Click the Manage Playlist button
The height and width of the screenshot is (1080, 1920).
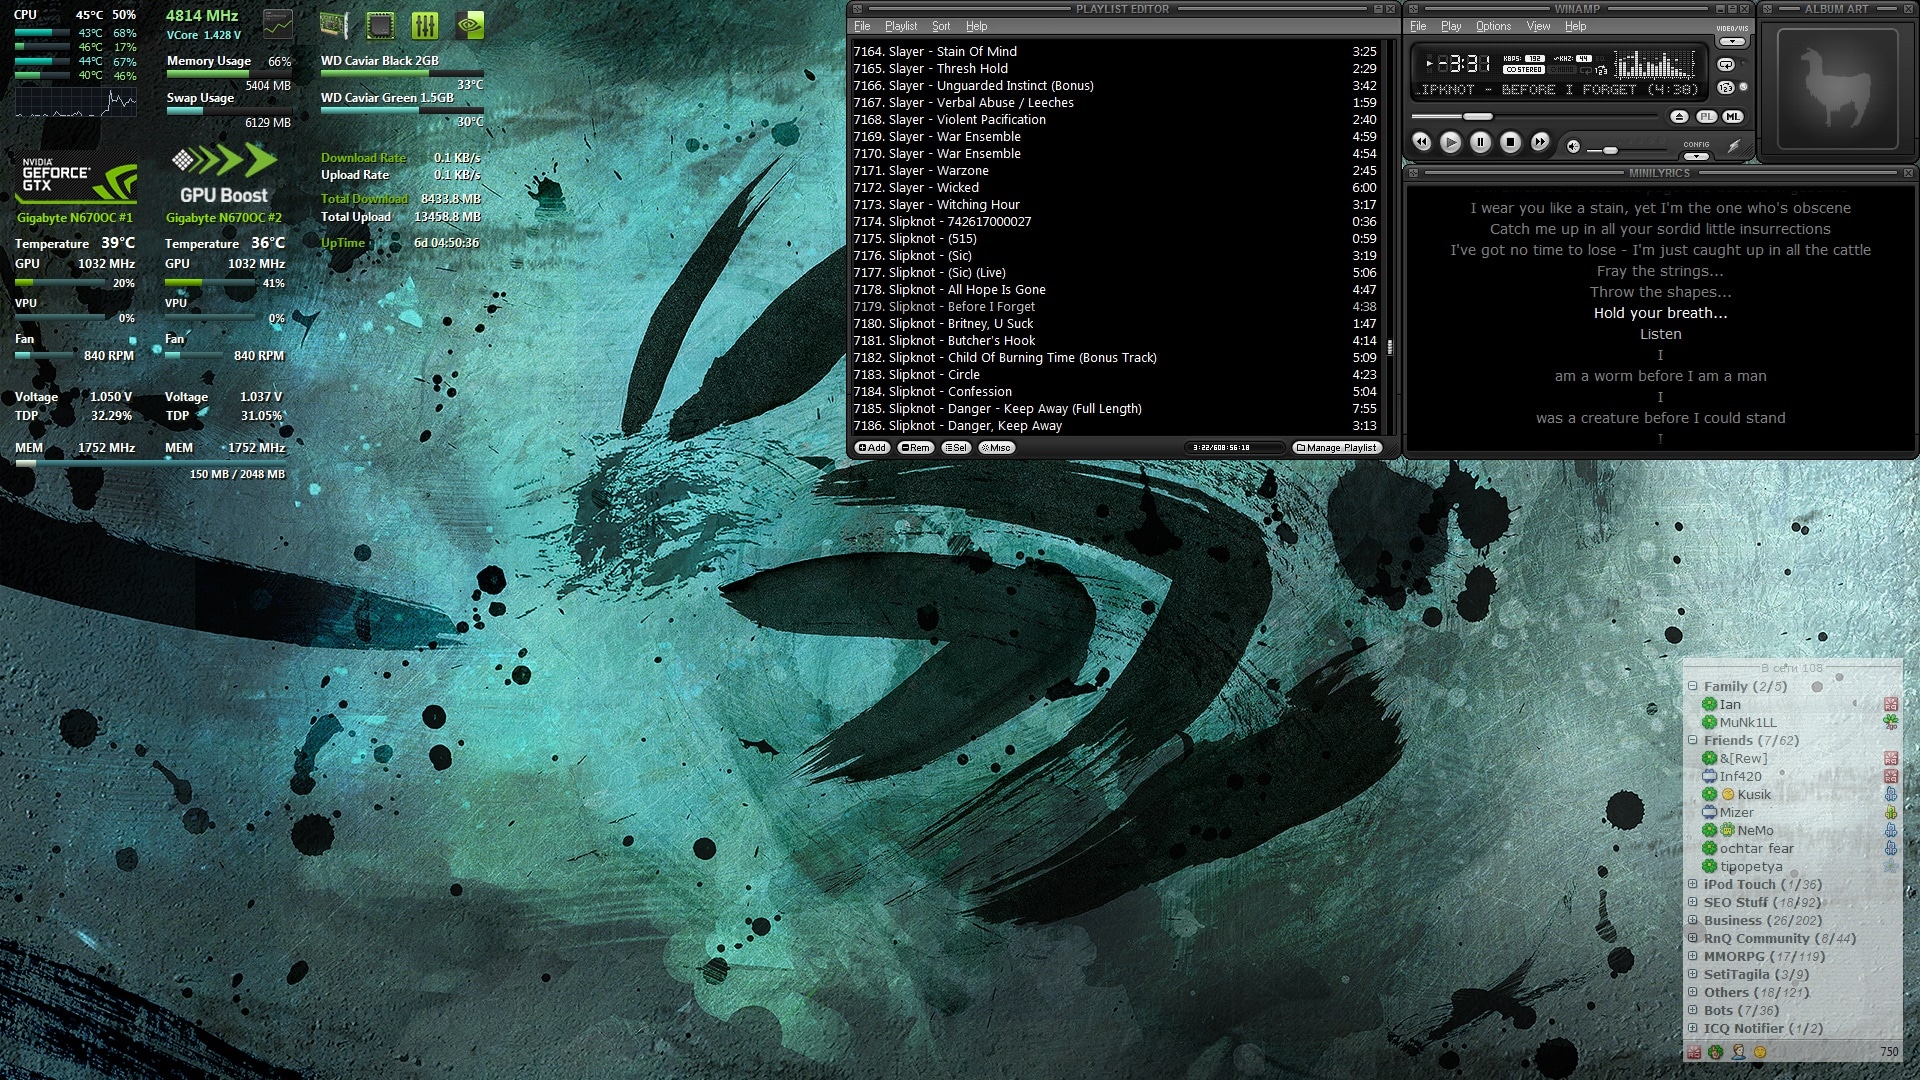click(x=1337, y=448)
